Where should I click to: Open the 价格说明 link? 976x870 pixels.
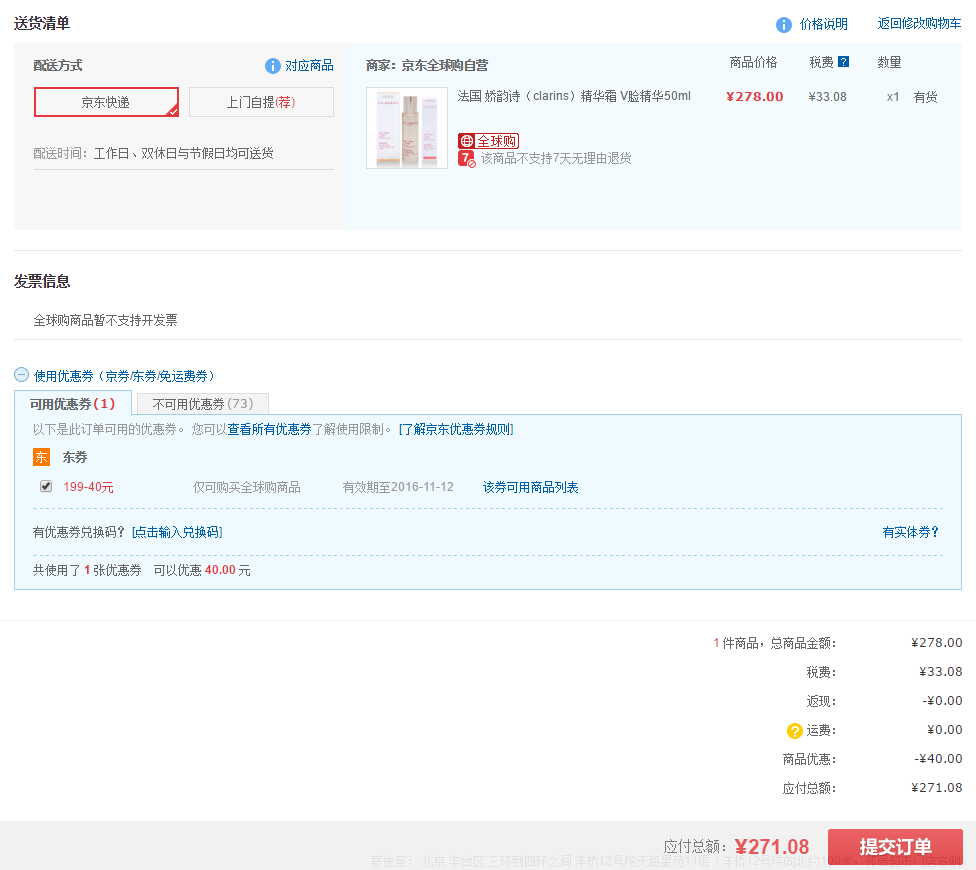click(824, 24)
